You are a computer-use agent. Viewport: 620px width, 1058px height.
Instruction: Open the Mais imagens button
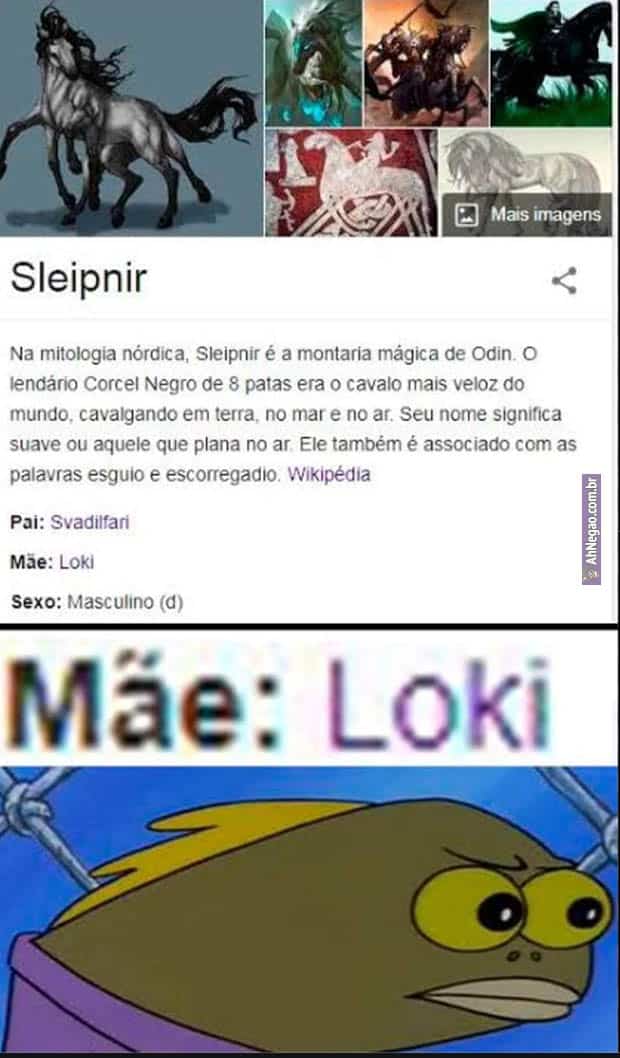coord(527,215)
